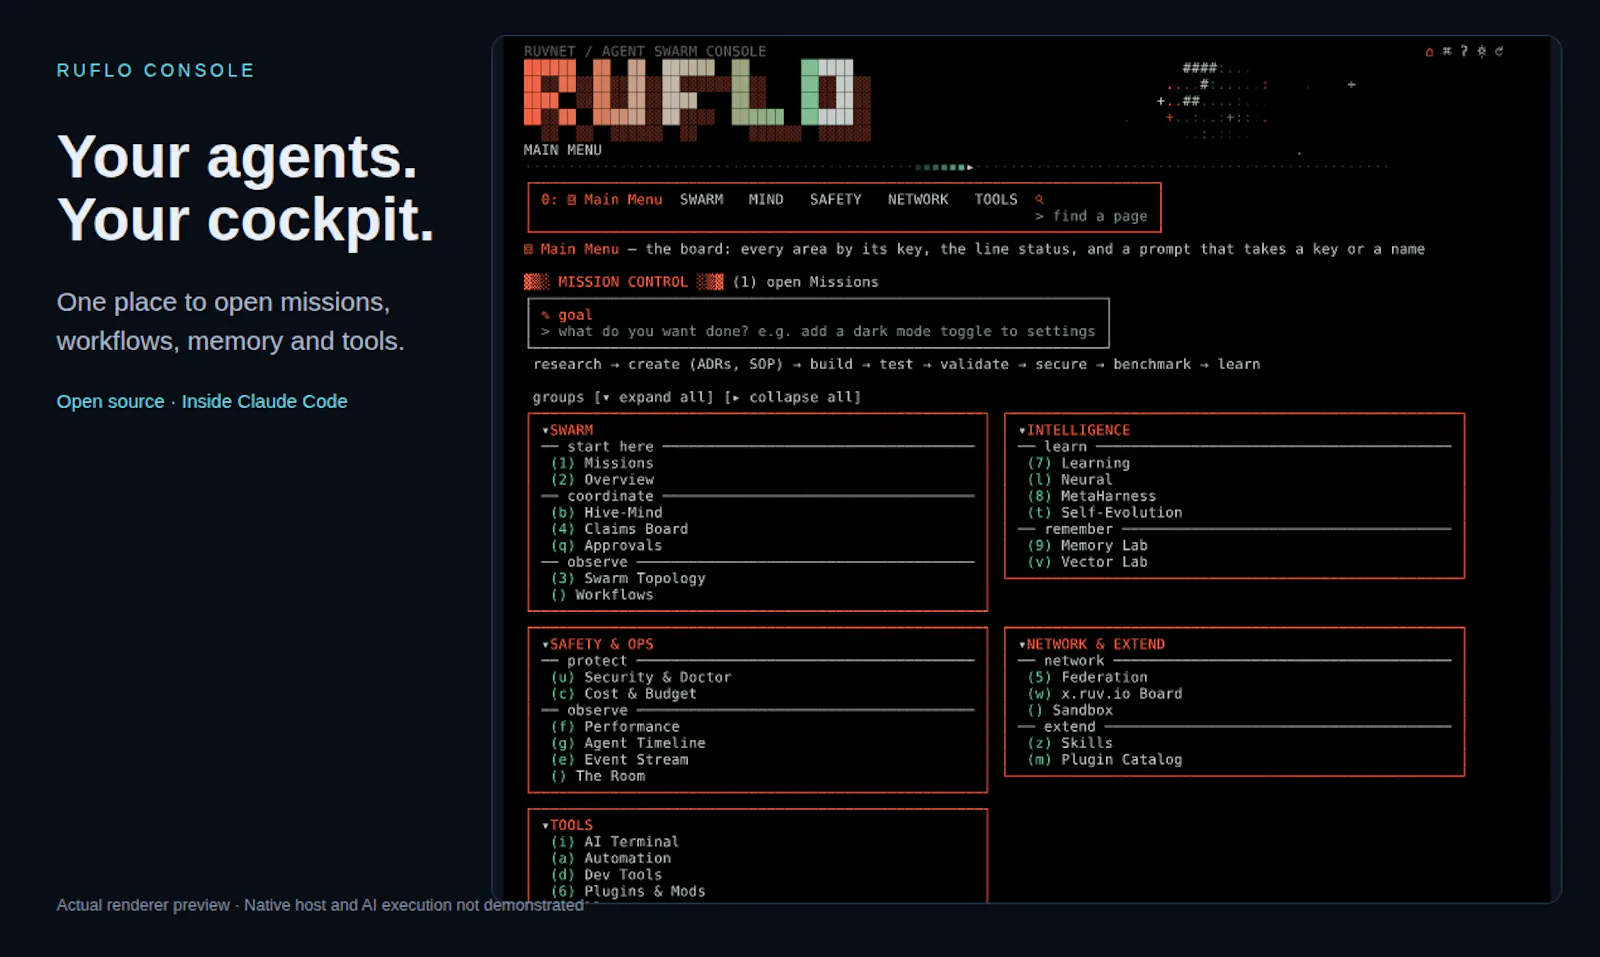The image size is (1600, 957).
Task: Switch to the NETWORK tab
Action: point(918,200)
